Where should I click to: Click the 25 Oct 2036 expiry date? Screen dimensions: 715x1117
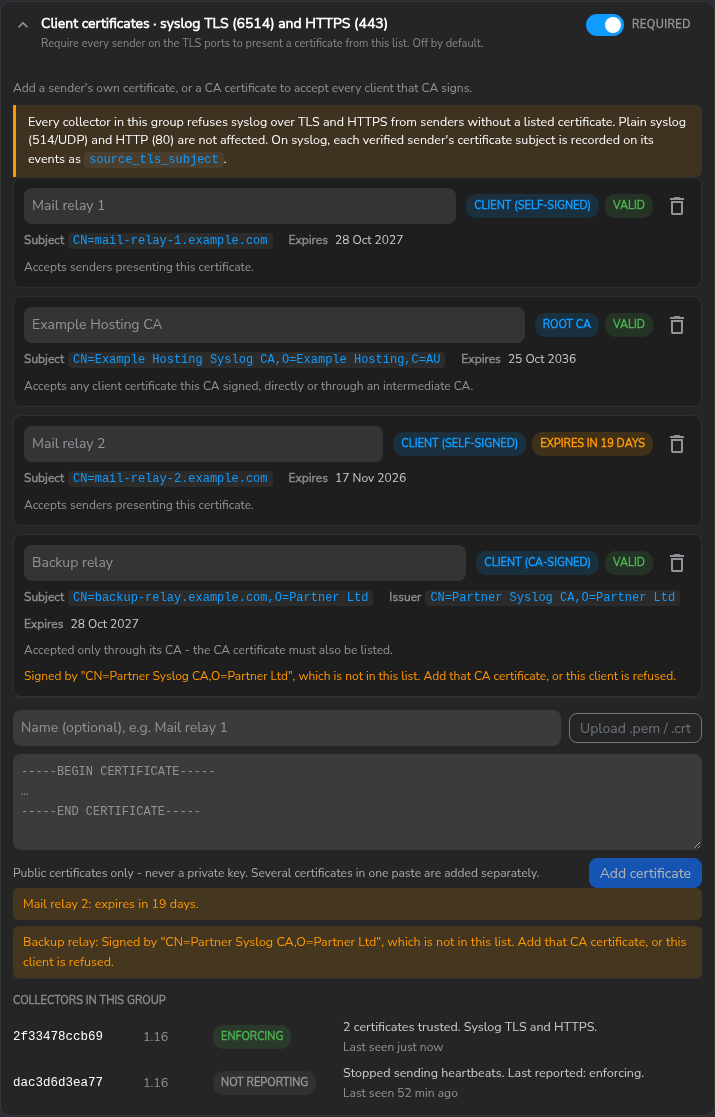click(543, 359)
